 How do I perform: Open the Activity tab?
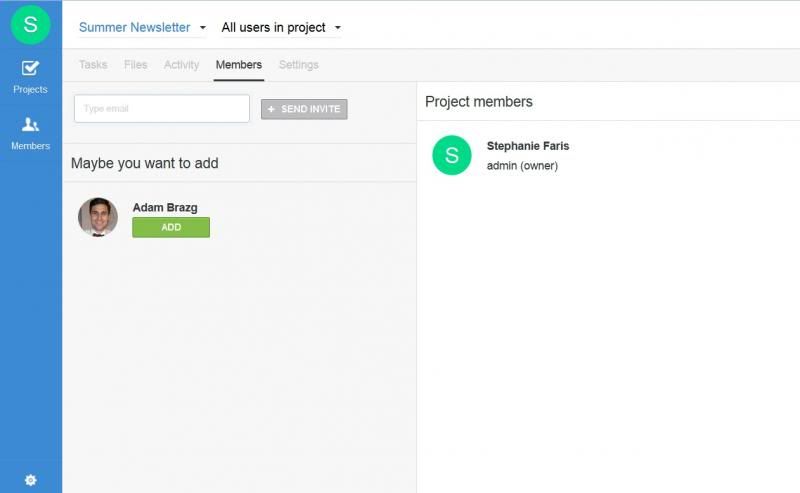pyautogui.click(x=181, y=65)
